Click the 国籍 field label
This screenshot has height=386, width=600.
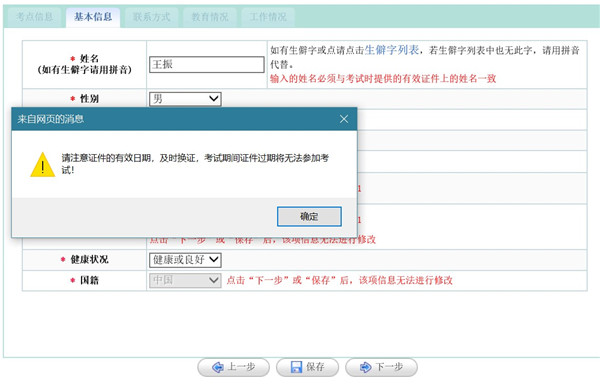click(x=89, y=280)
